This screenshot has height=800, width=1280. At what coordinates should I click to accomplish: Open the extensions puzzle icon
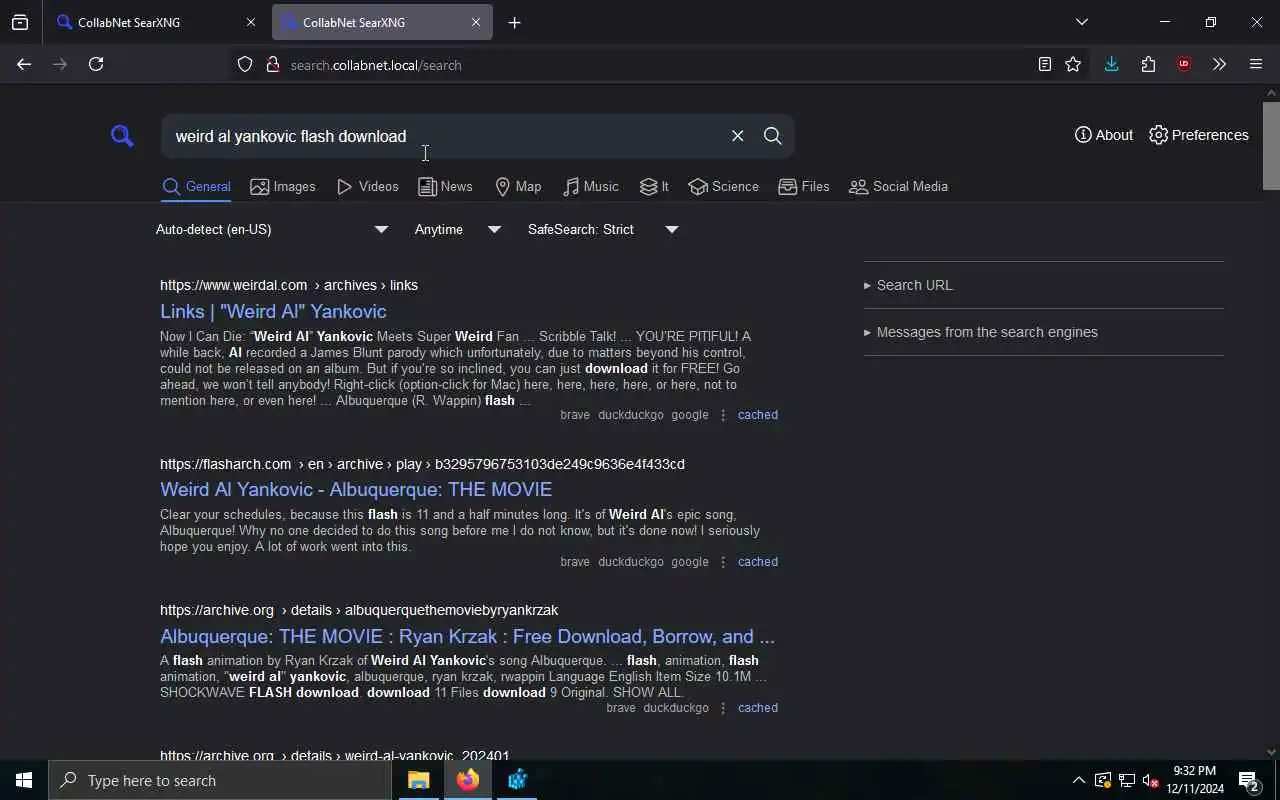(x=1148, y=64)
